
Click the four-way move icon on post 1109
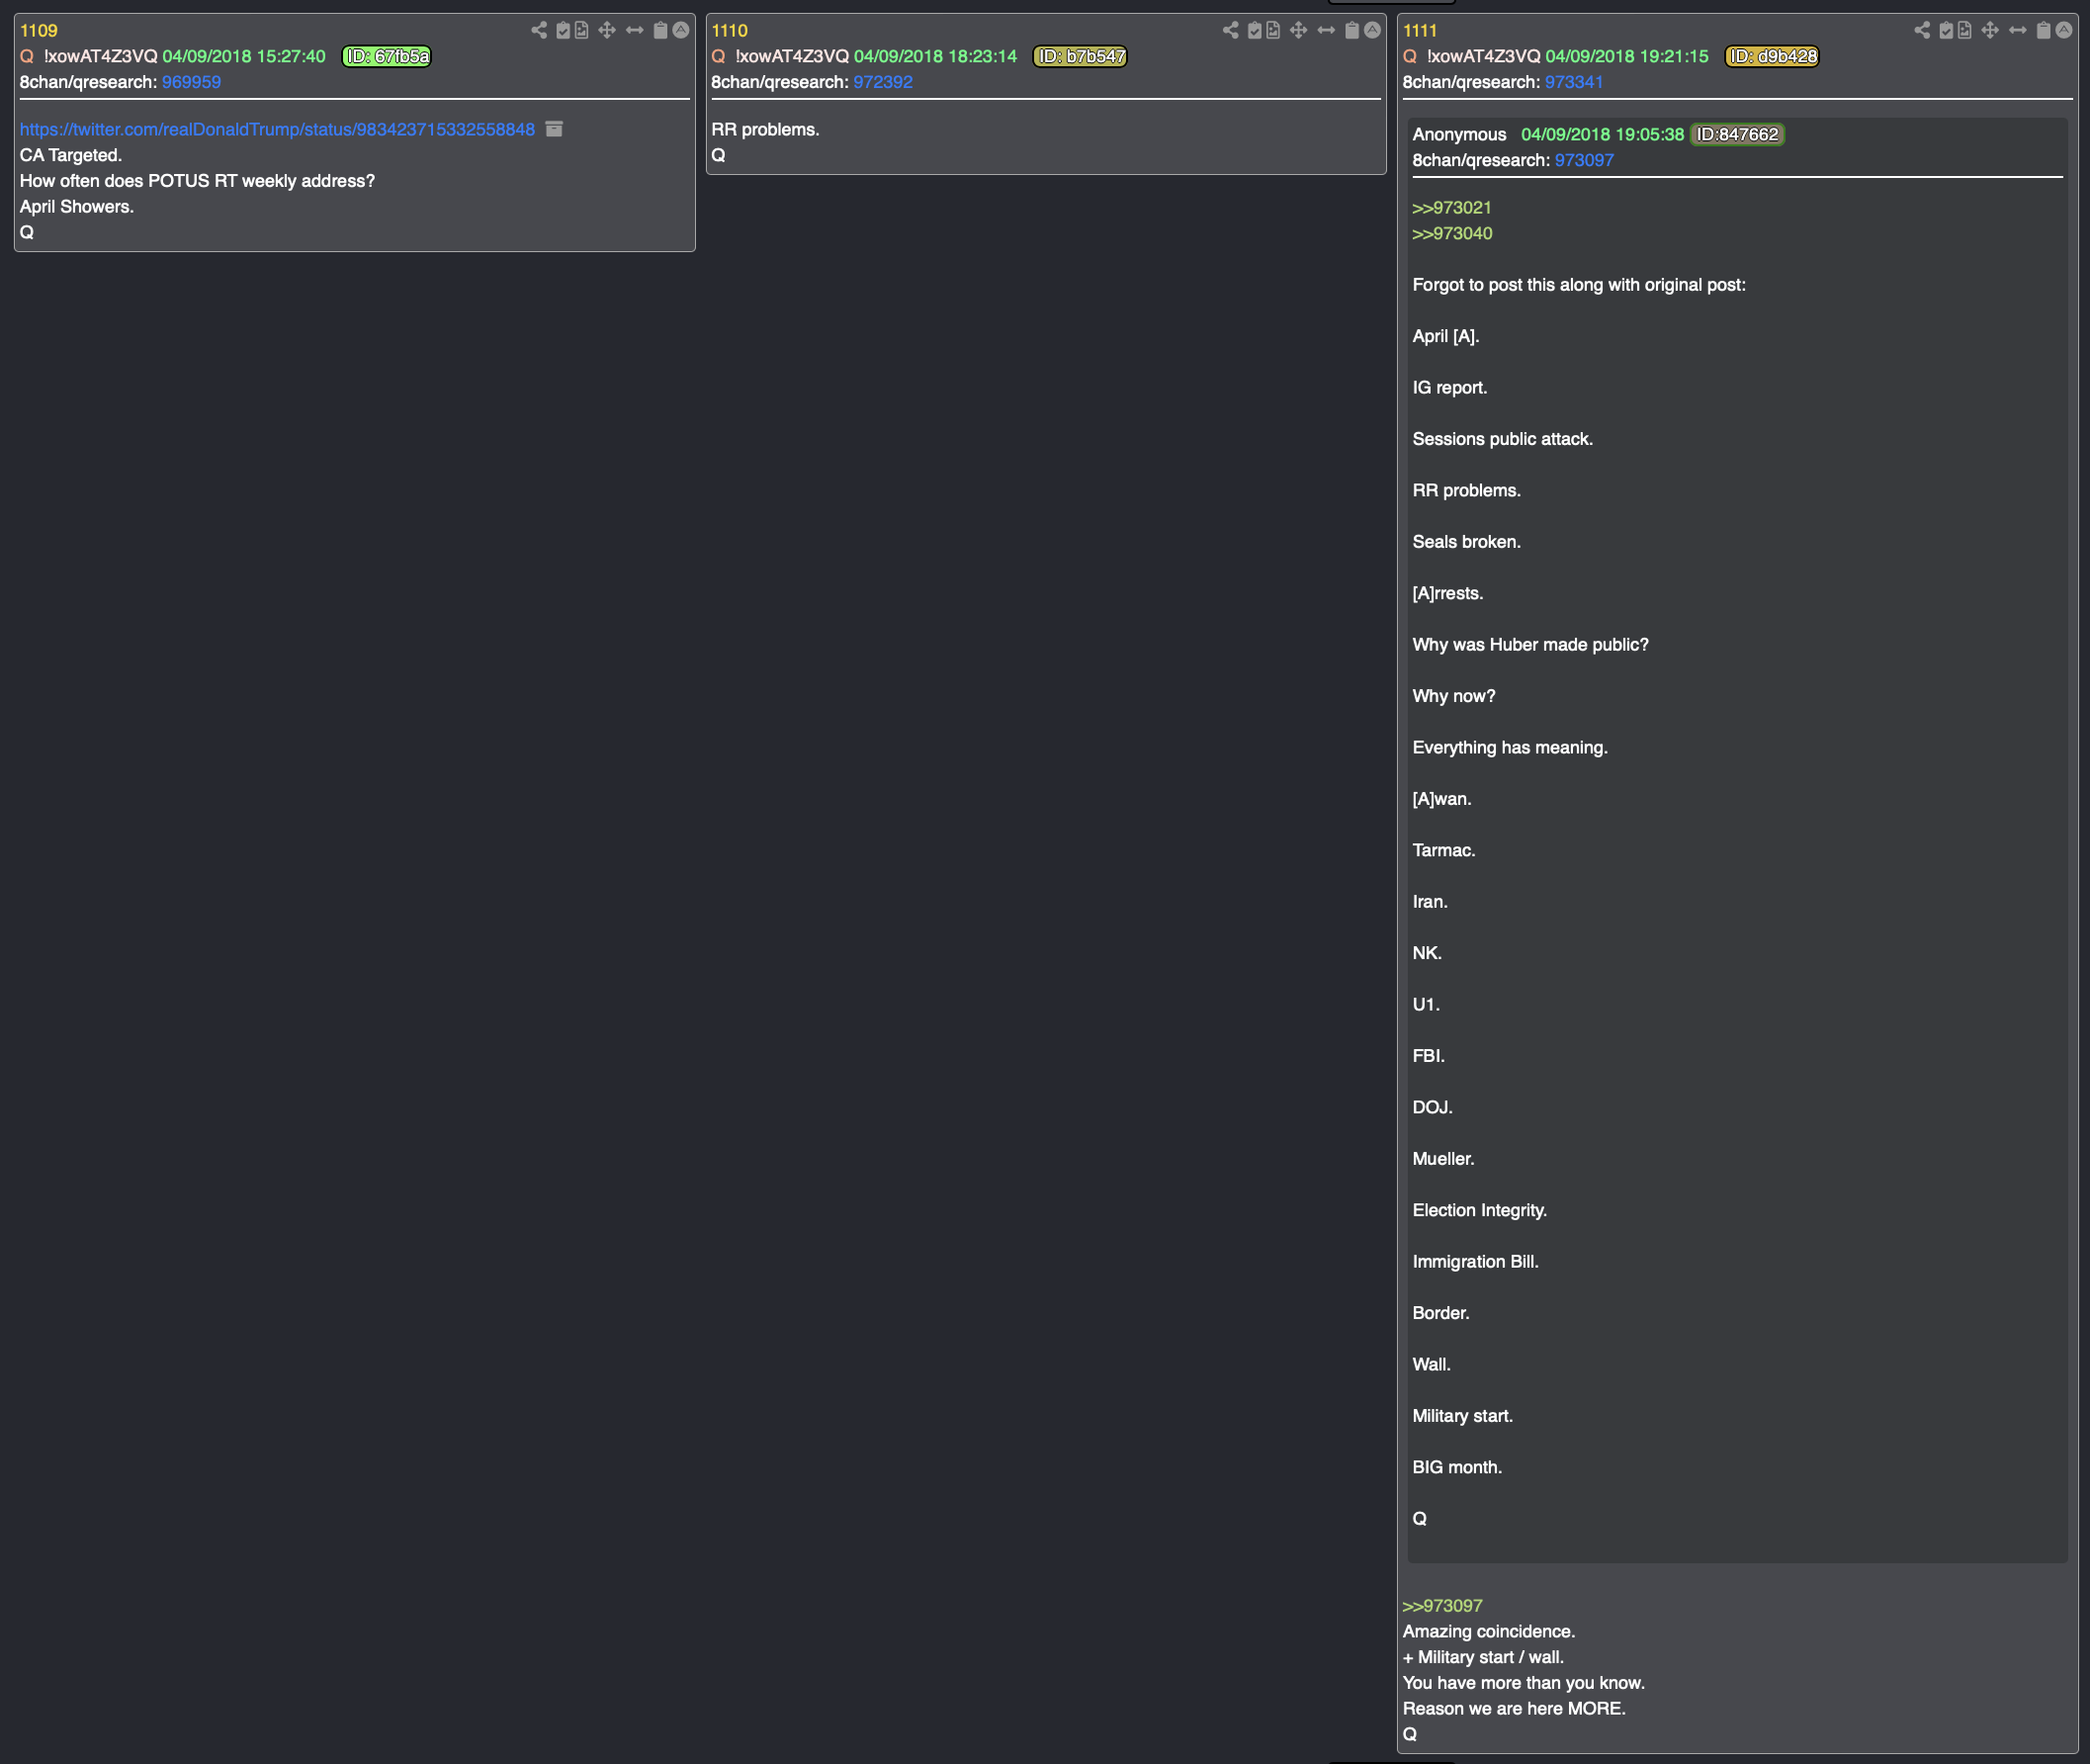pos(607,30)
